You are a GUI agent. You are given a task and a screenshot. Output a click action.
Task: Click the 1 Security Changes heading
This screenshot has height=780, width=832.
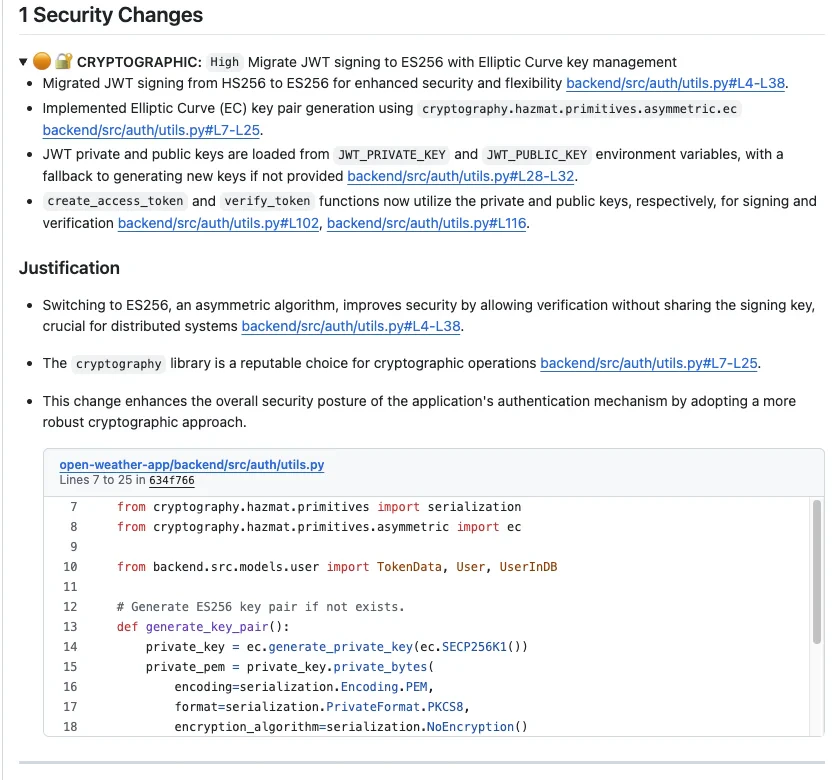pyautogui.click(x=110, y=15)
